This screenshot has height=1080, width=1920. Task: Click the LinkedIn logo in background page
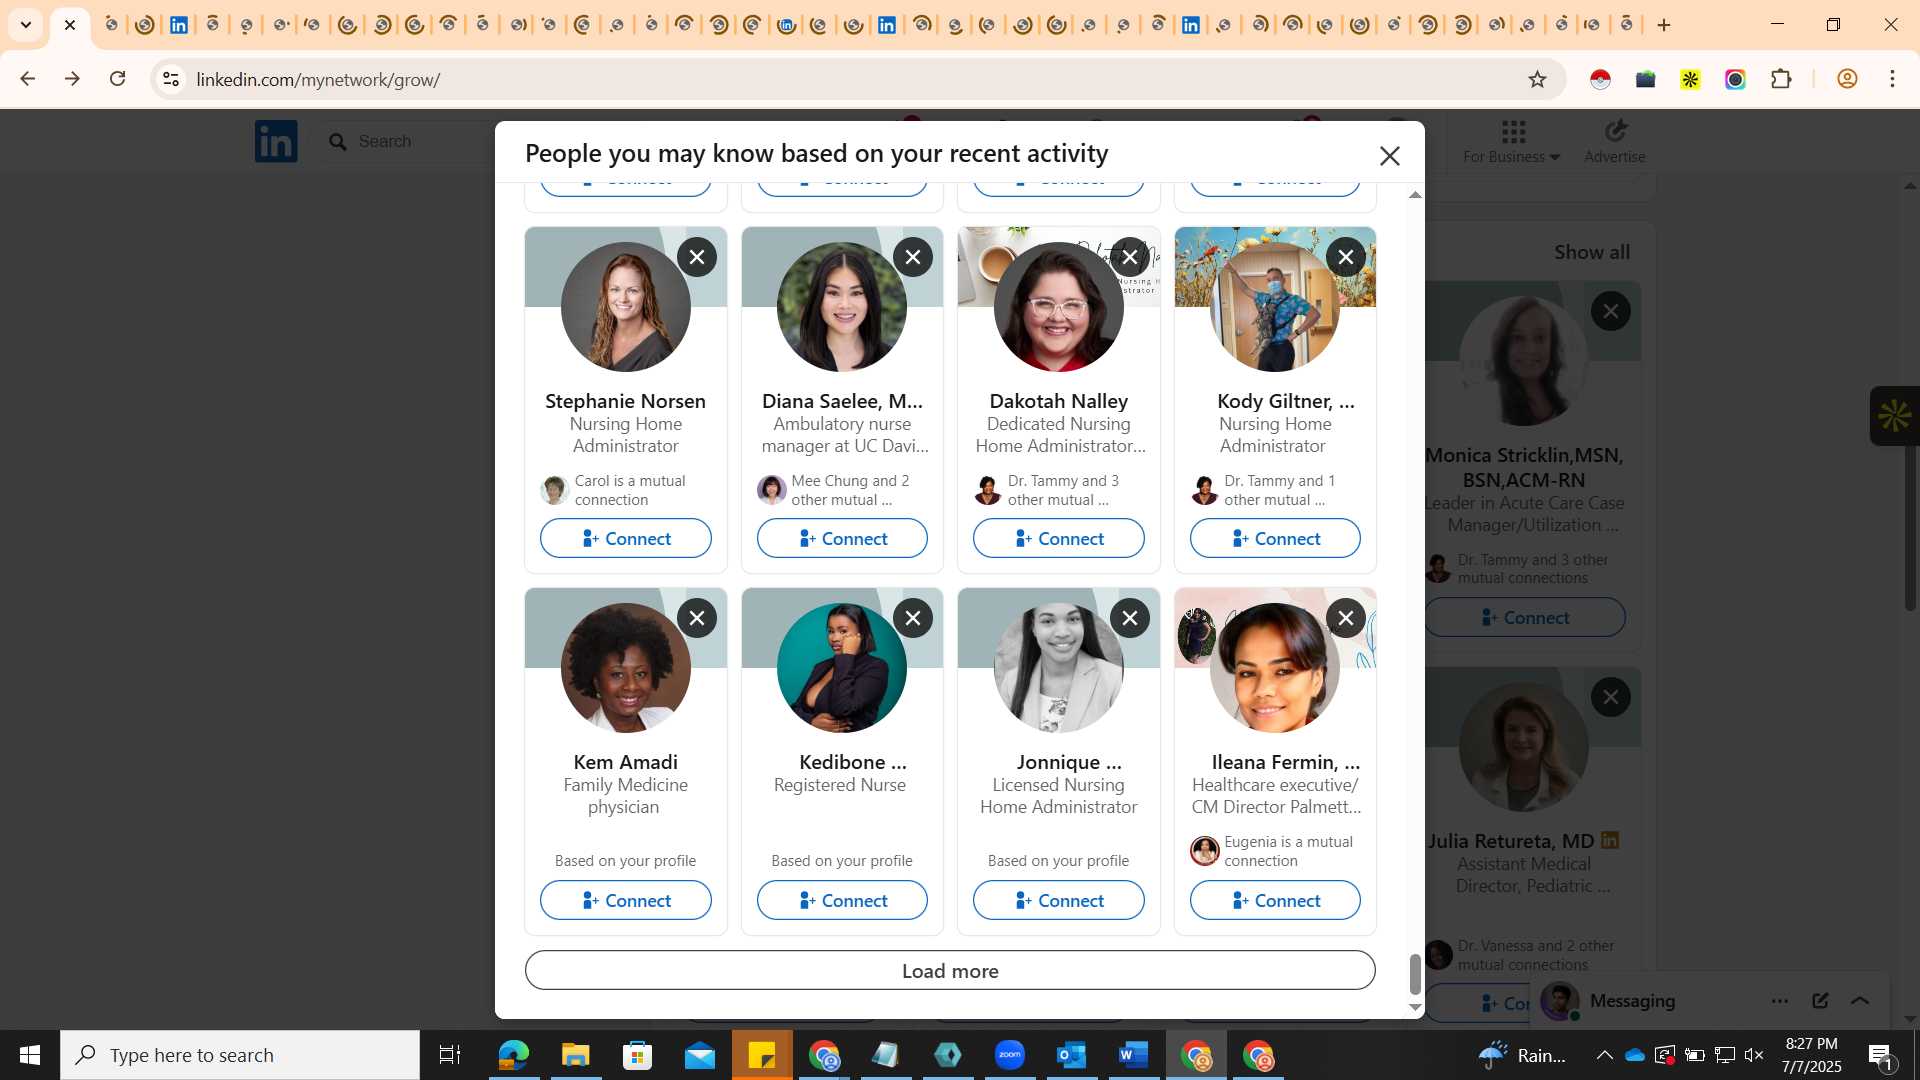[x=276, y=141]
